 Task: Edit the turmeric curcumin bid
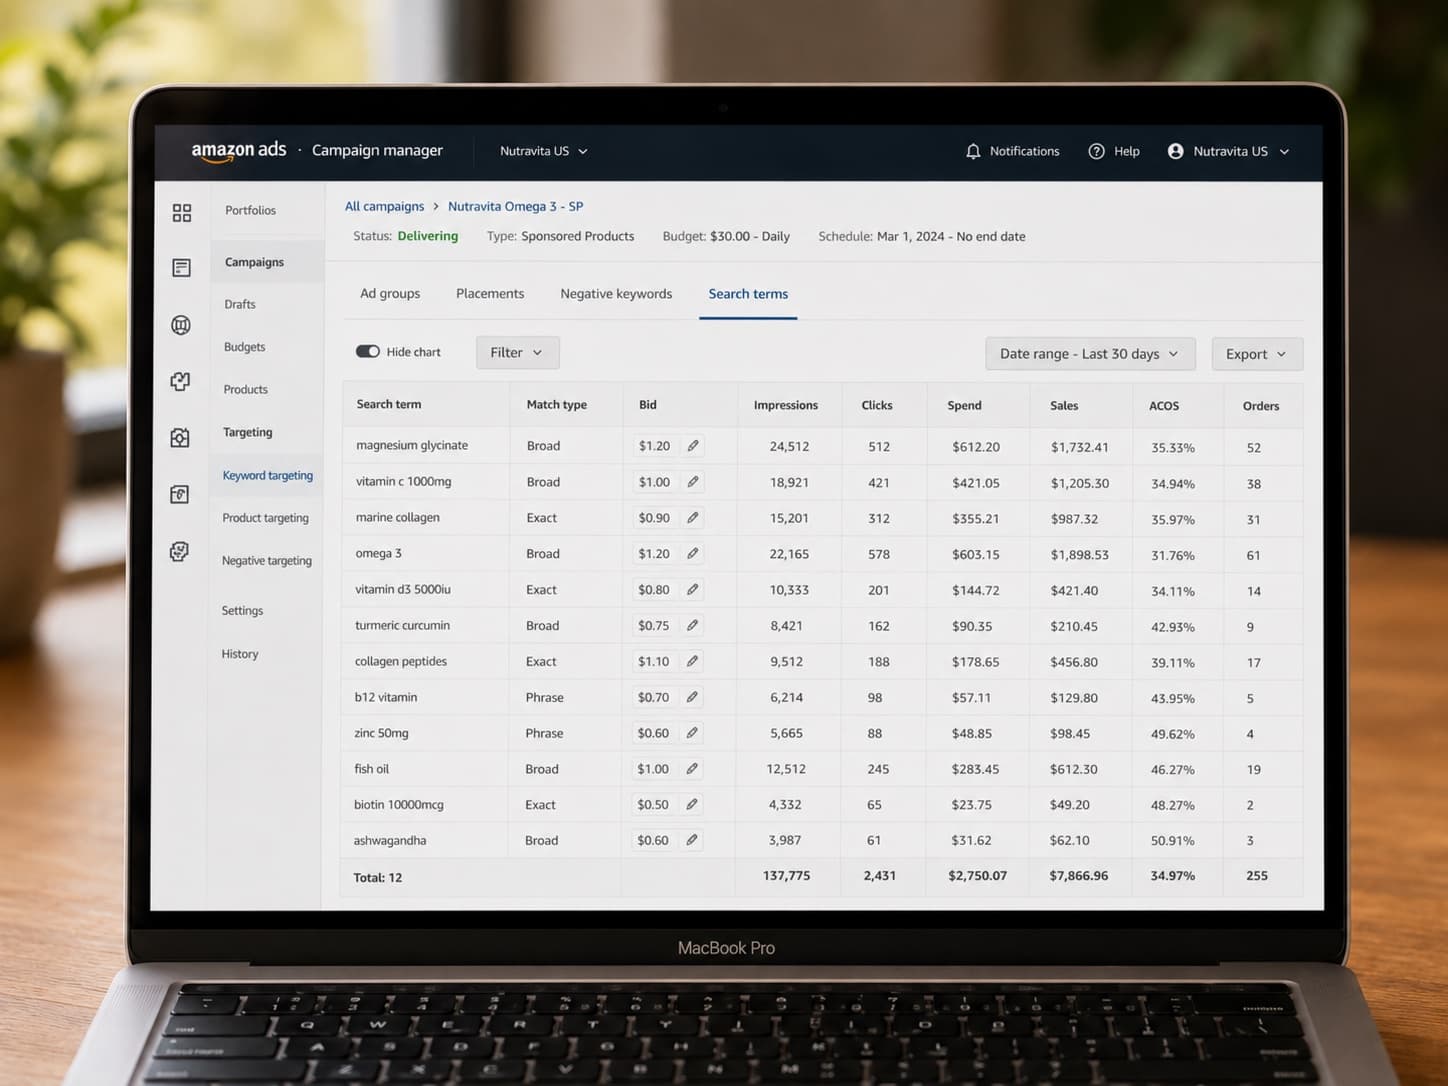692,626
